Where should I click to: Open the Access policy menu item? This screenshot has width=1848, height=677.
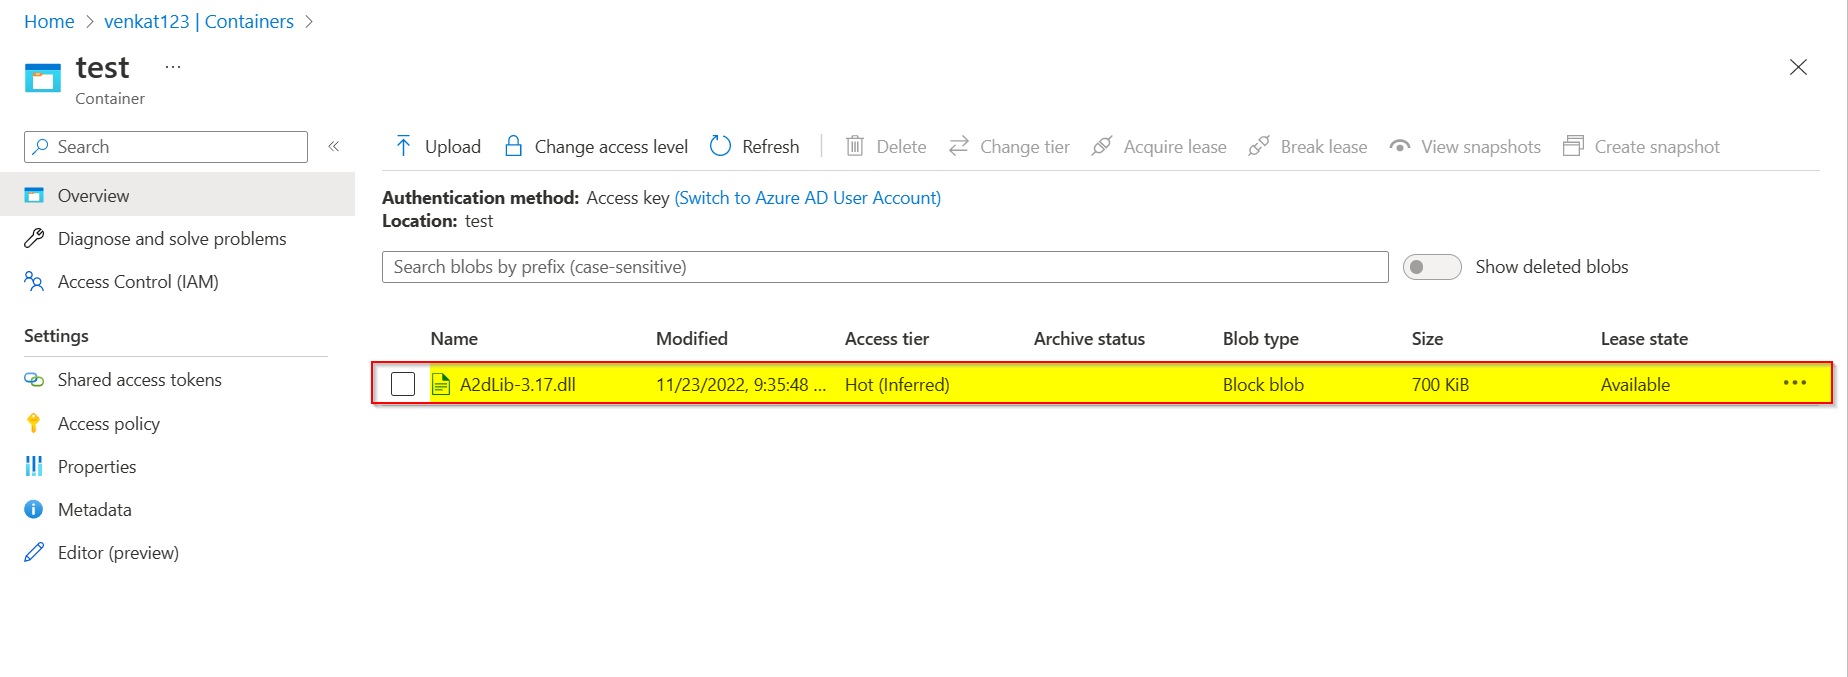tap(108, 424)
